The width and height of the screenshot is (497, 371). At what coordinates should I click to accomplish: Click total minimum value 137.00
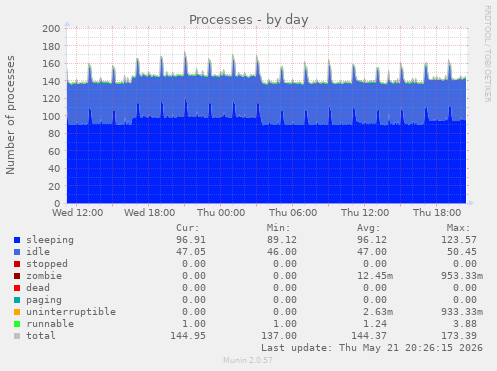279,336
